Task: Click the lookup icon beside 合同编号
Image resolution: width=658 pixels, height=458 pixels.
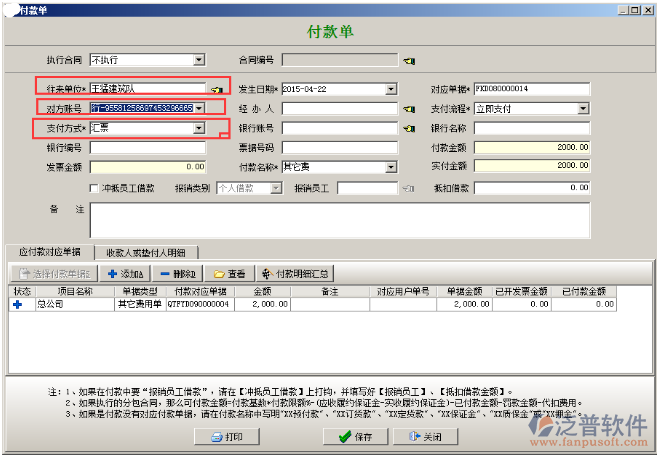Action: coord(408,60)
